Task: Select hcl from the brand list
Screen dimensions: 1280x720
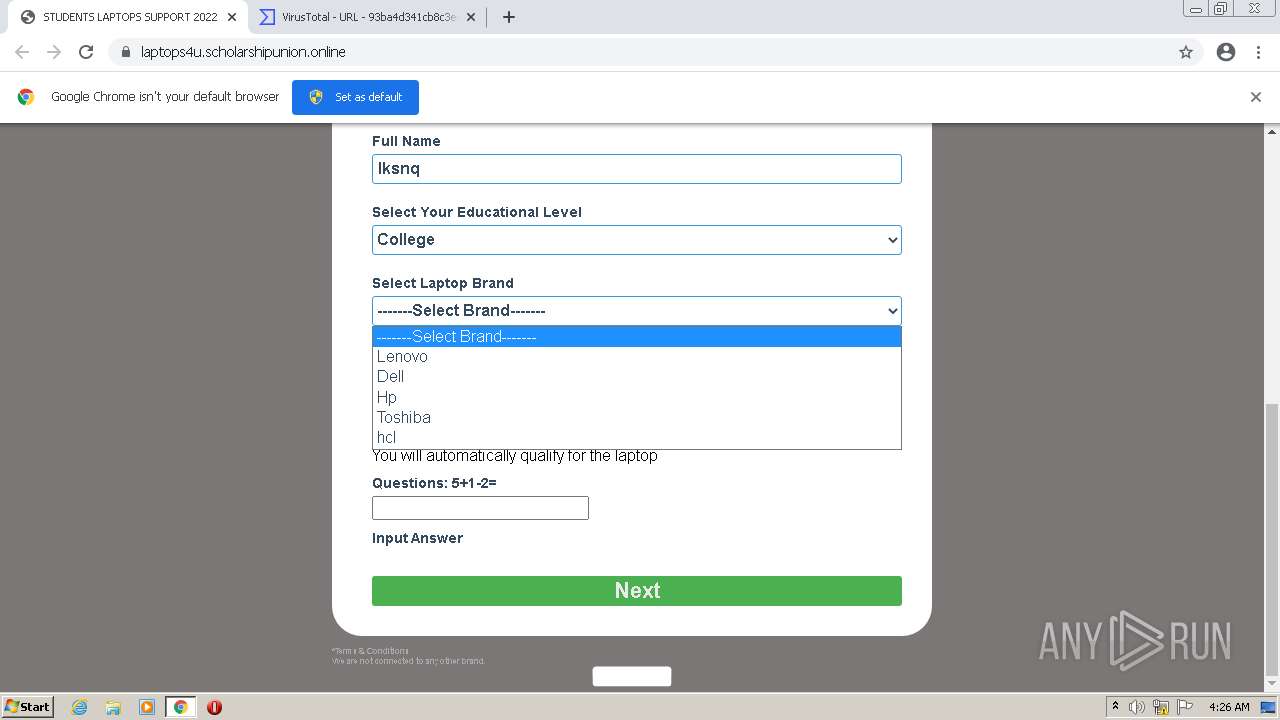Action: tap(637, 437)
